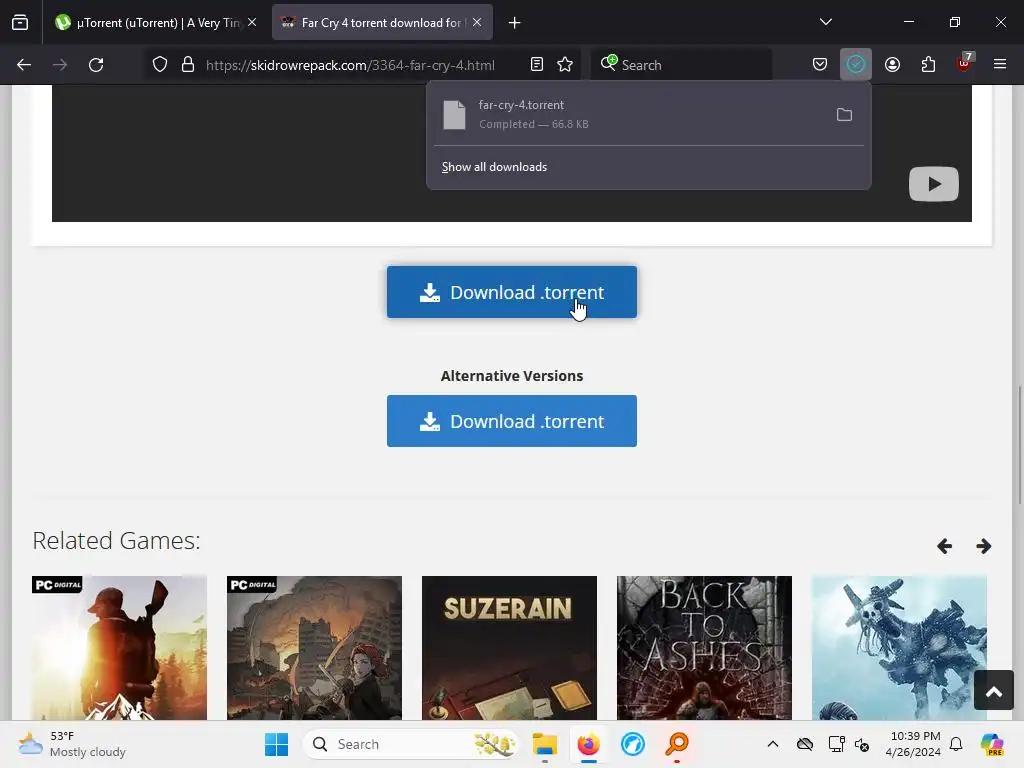Open the network display tray icon
Screen dimensions: 1024x768
[837, 744]
